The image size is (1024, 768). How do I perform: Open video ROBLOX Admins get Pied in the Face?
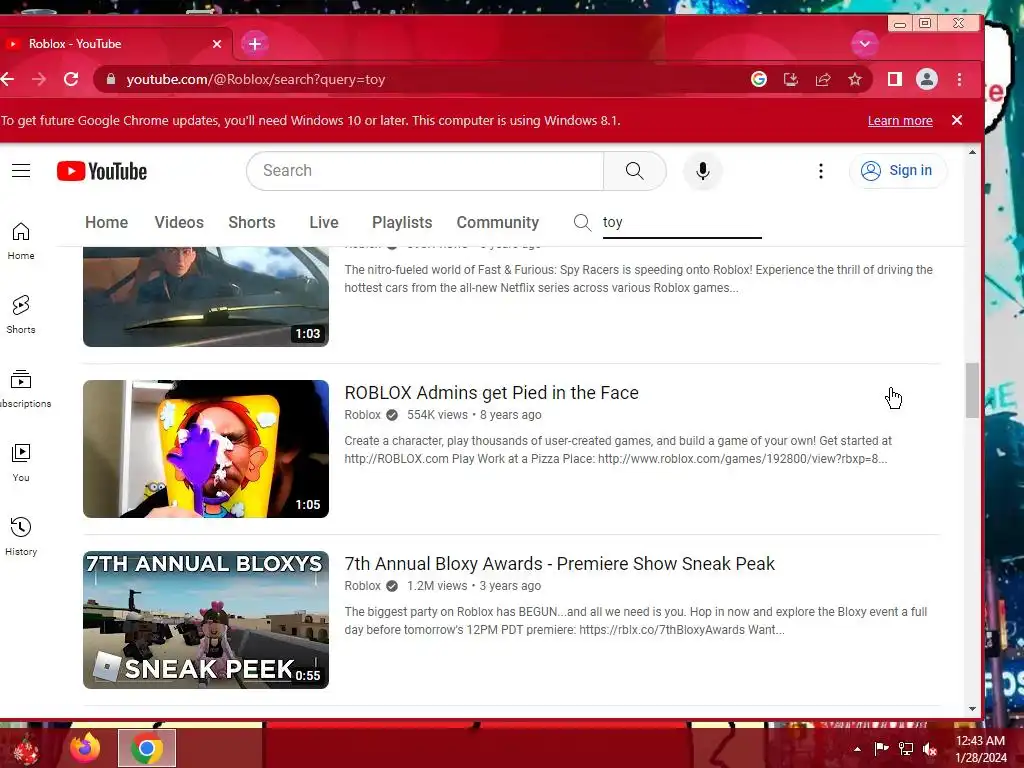491,392
